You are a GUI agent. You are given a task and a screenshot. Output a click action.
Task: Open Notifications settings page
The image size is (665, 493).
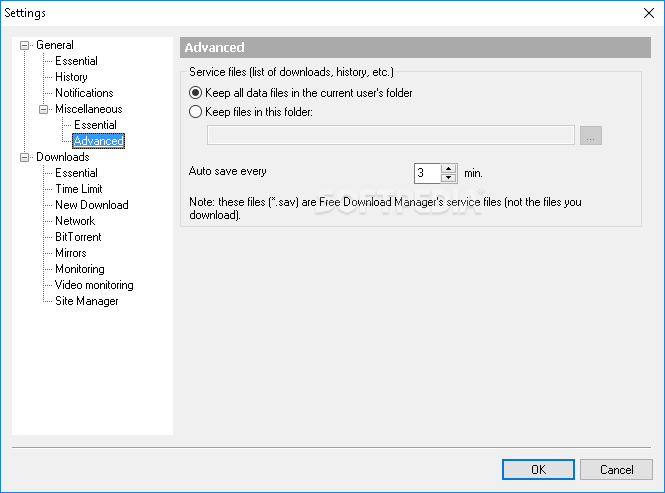84,93
